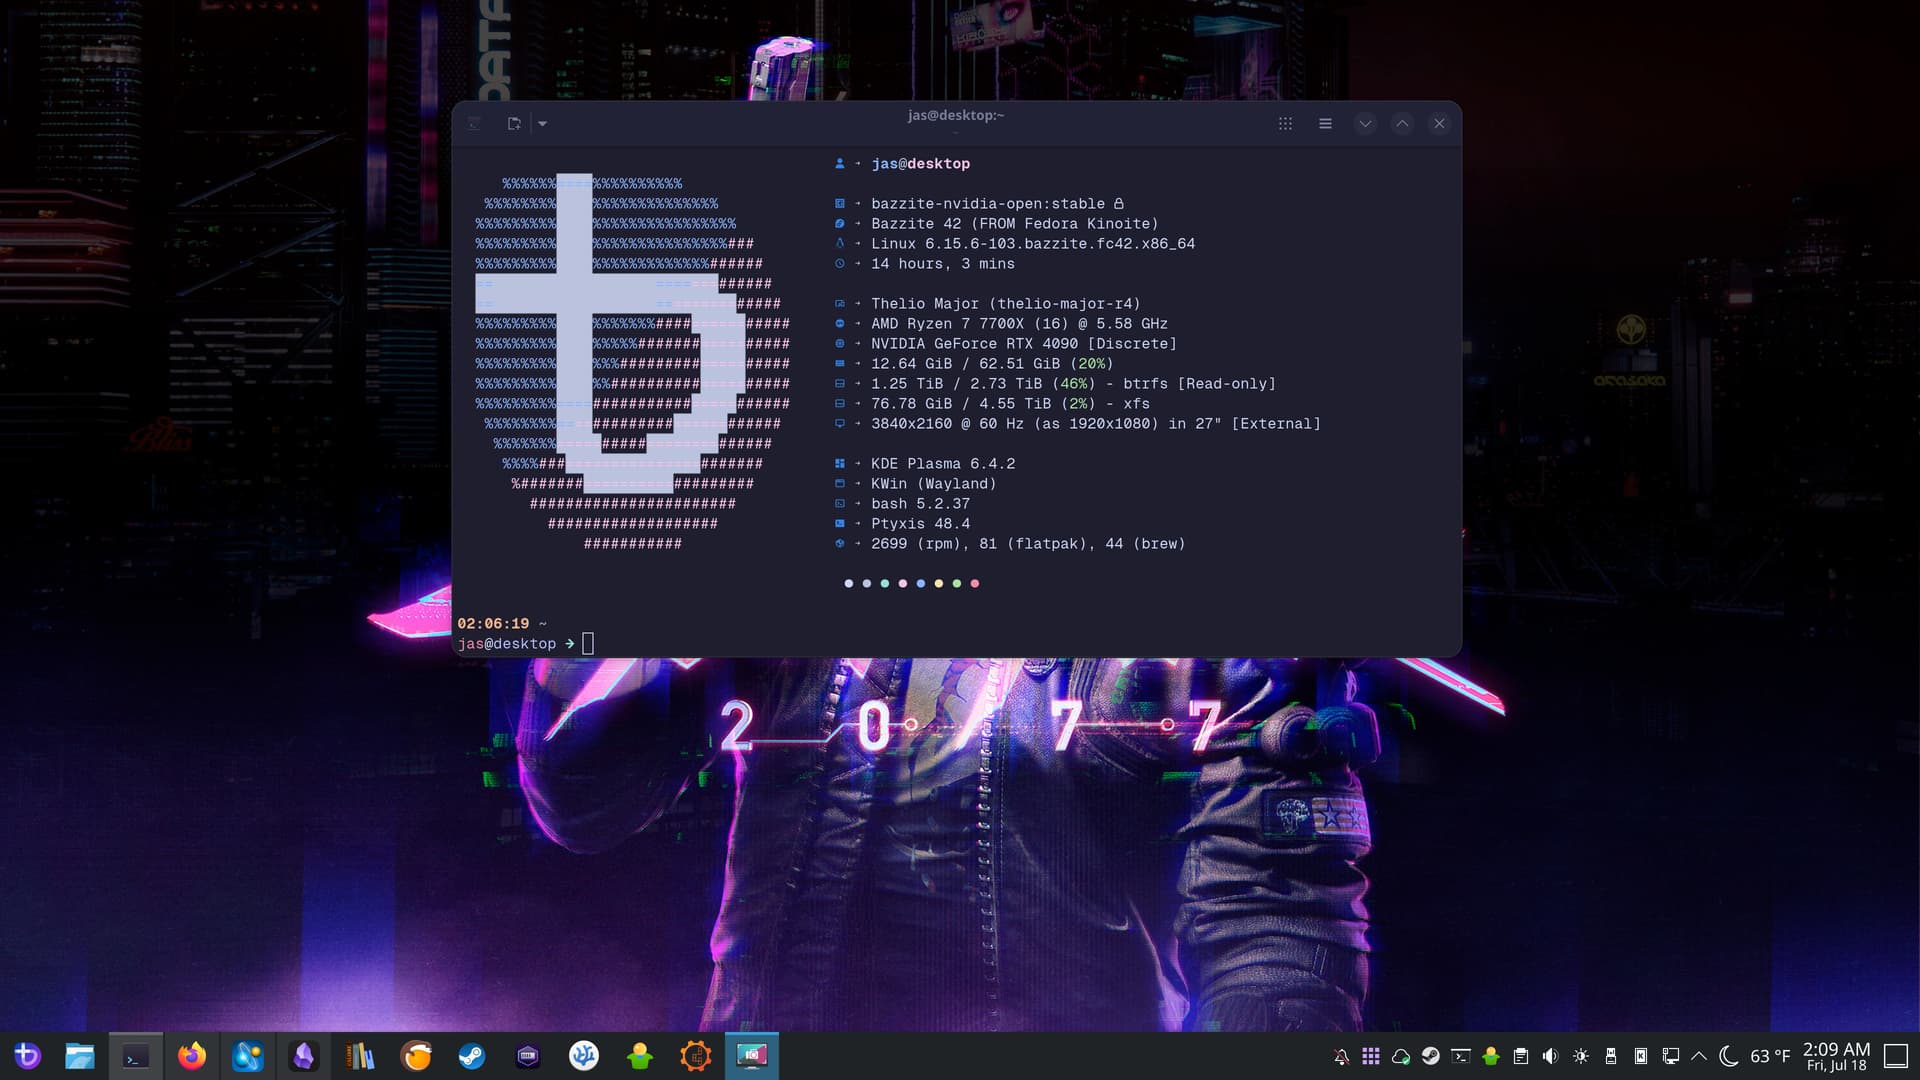
Task: Click the jas@desktop:~ window title
Action: (x=955, y=115)
